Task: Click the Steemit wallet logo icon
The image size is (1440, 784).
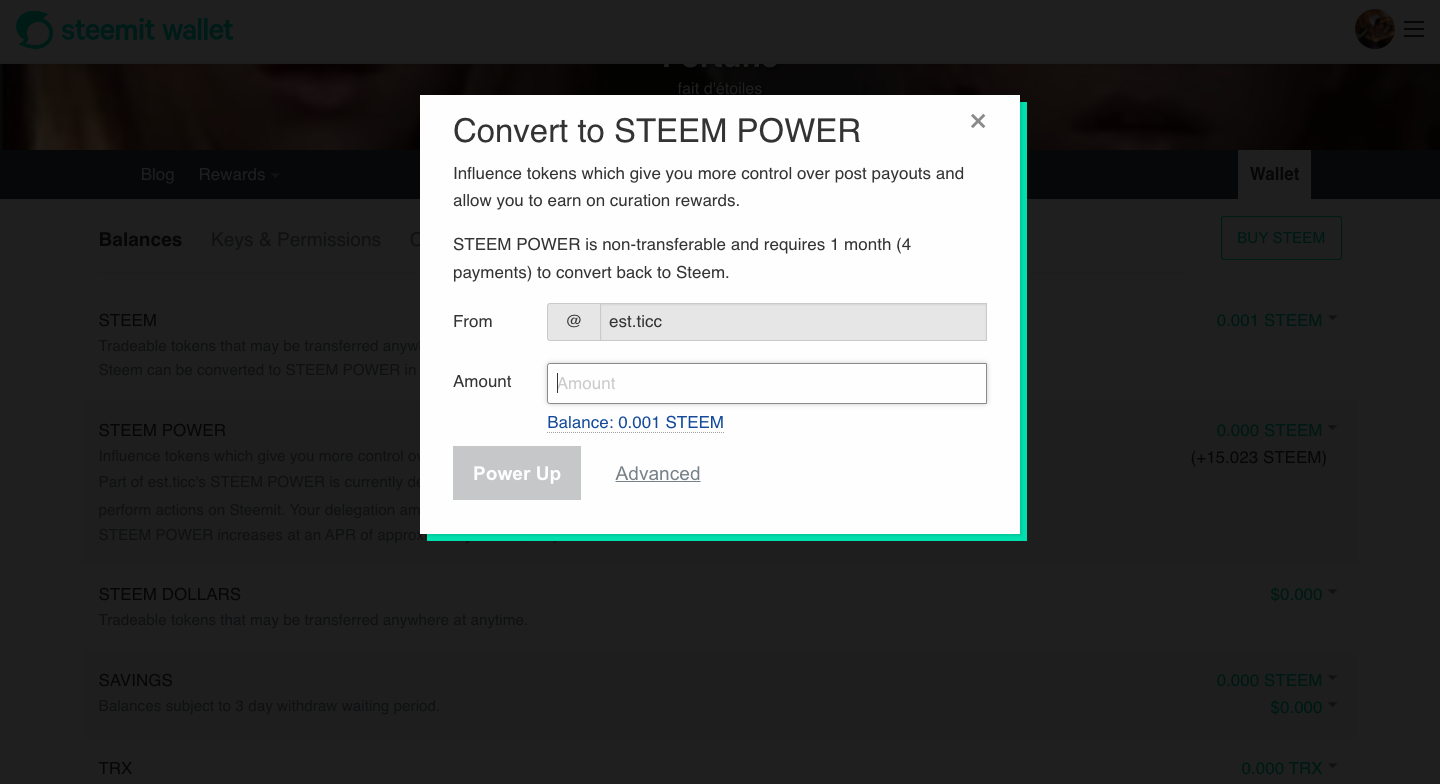Action: click(x=34, y=30)
